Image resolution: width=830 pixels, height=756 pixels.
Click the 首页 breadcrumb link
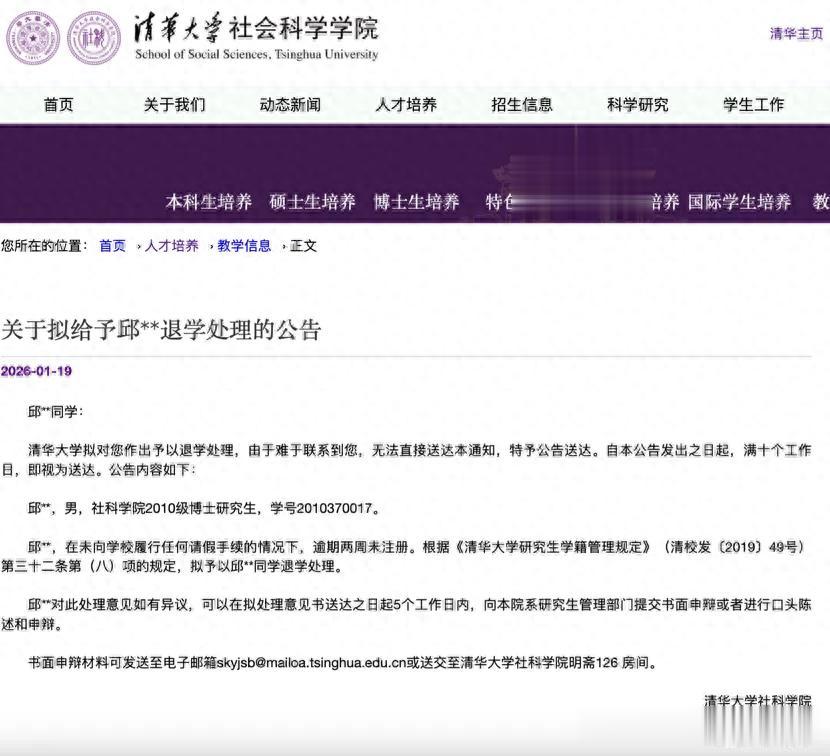pos(112,246)
